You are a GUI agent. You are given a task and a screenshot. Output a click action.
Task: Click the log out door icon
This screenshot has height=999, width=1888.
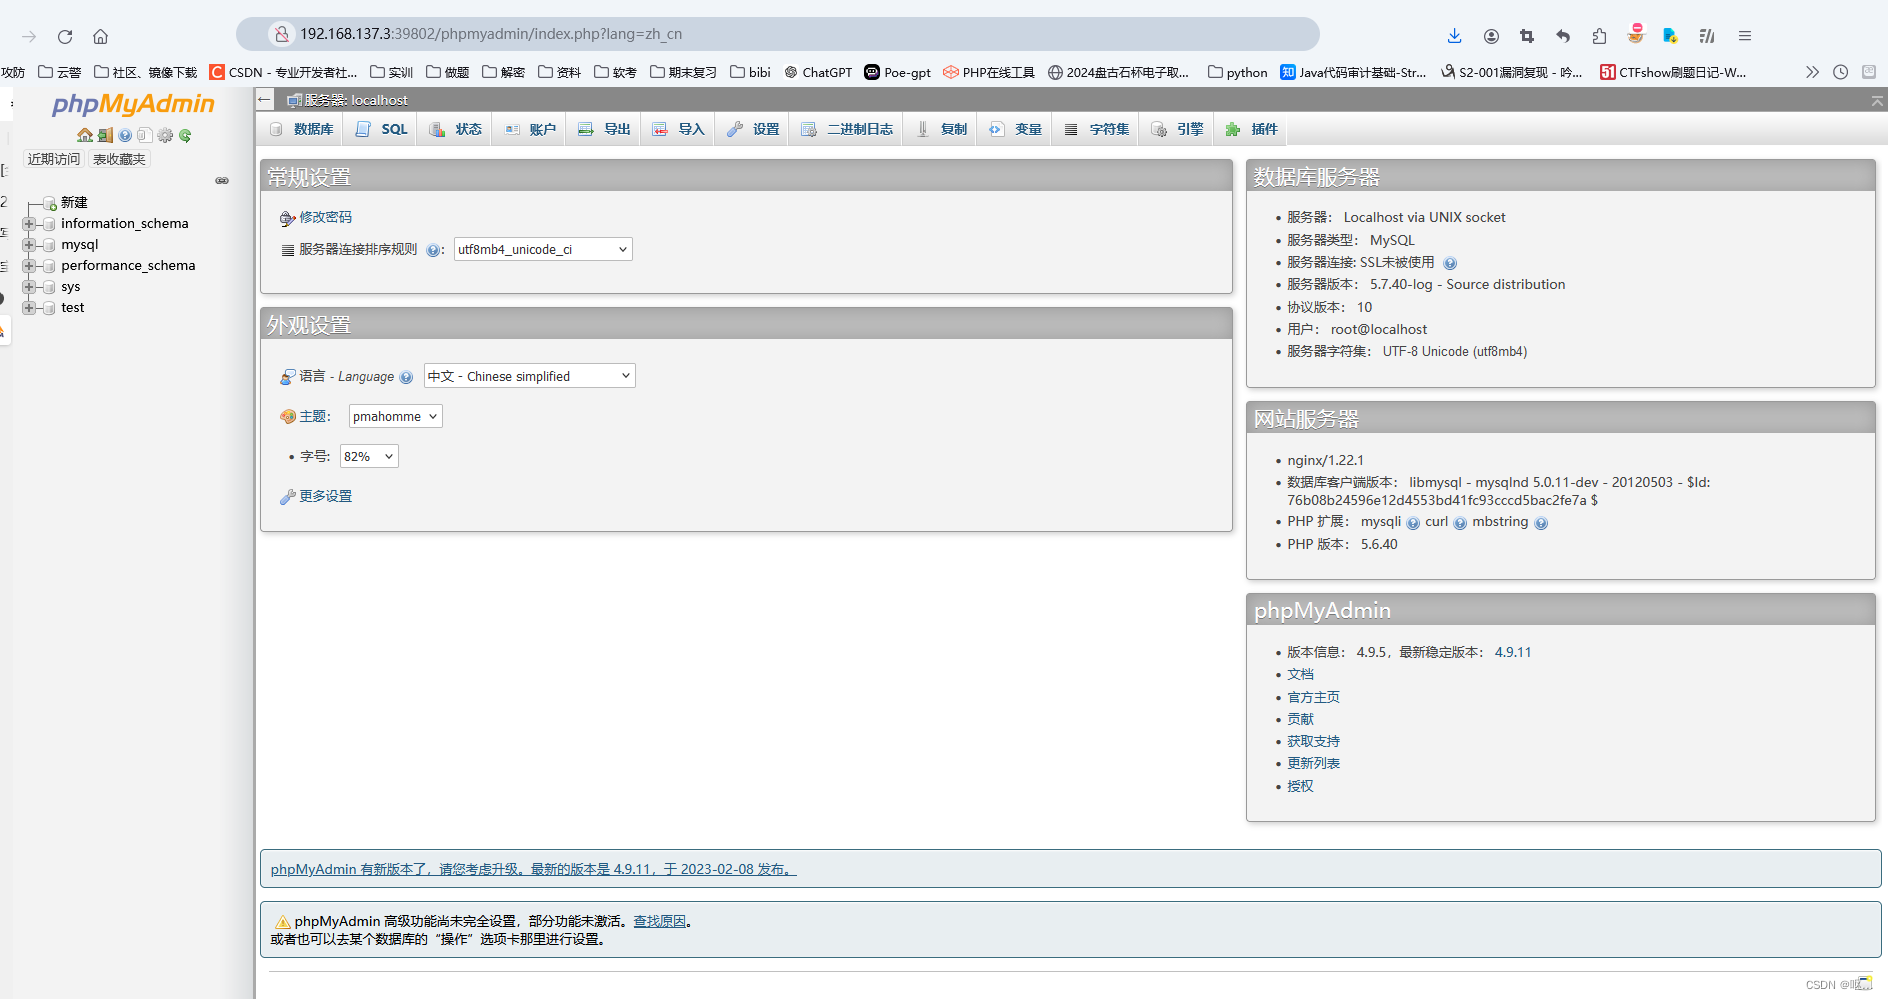coord(105,135)
